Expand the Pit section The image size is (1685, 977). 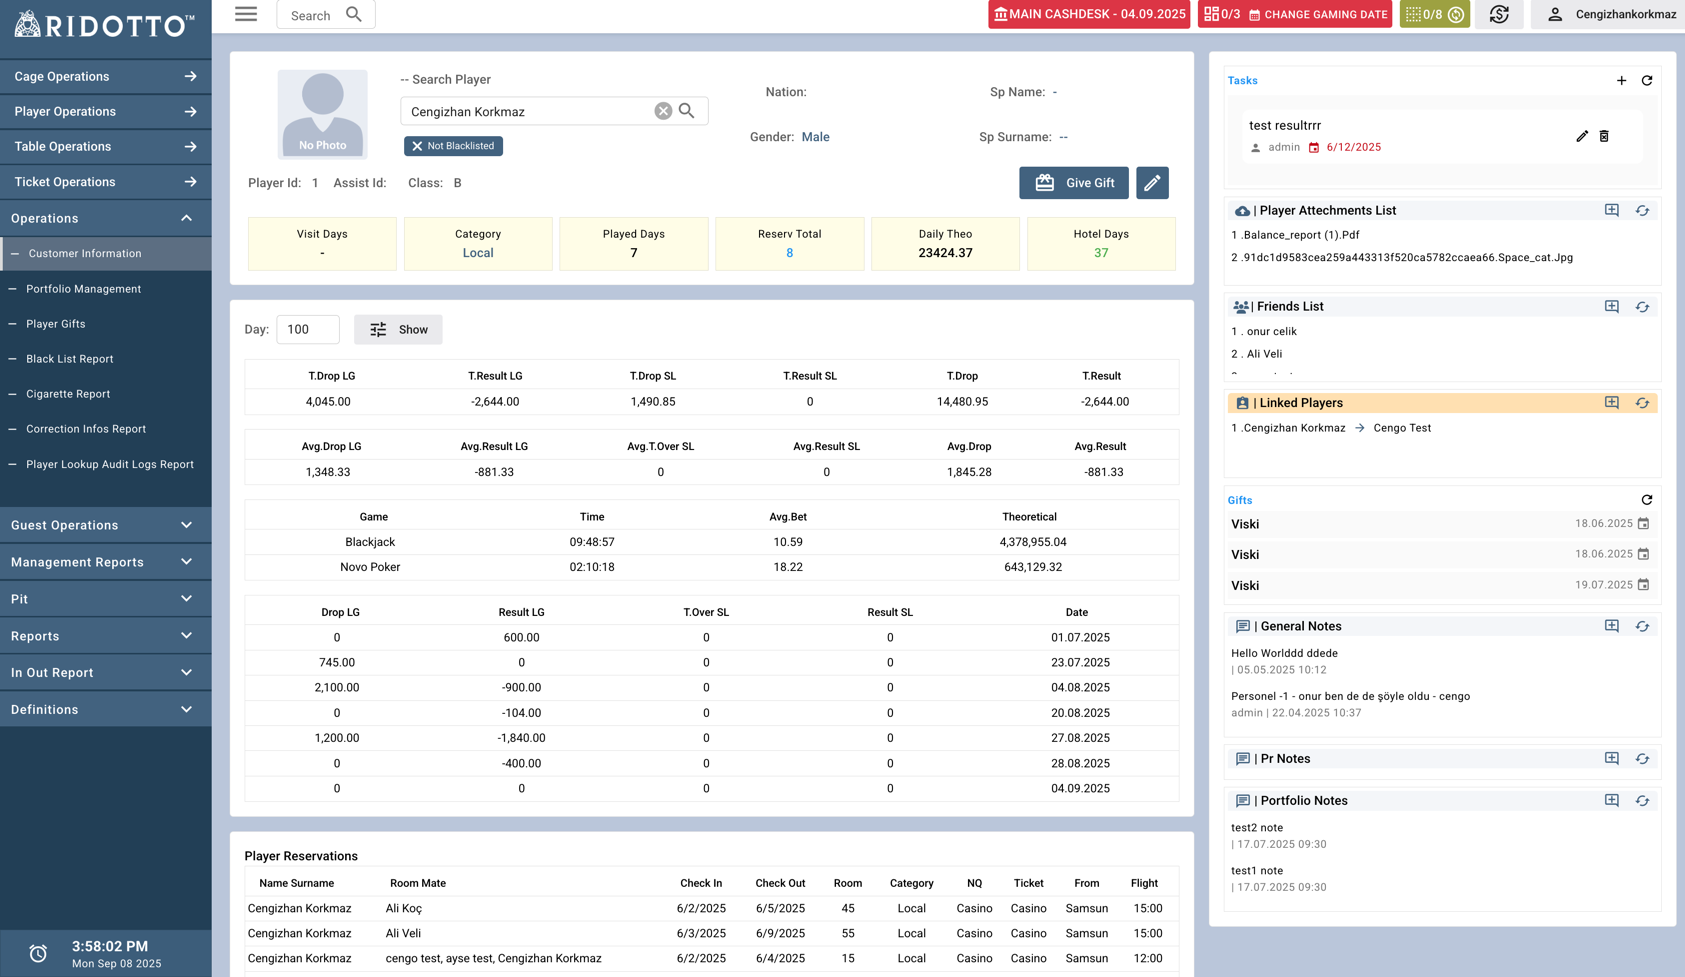(105, 599)
